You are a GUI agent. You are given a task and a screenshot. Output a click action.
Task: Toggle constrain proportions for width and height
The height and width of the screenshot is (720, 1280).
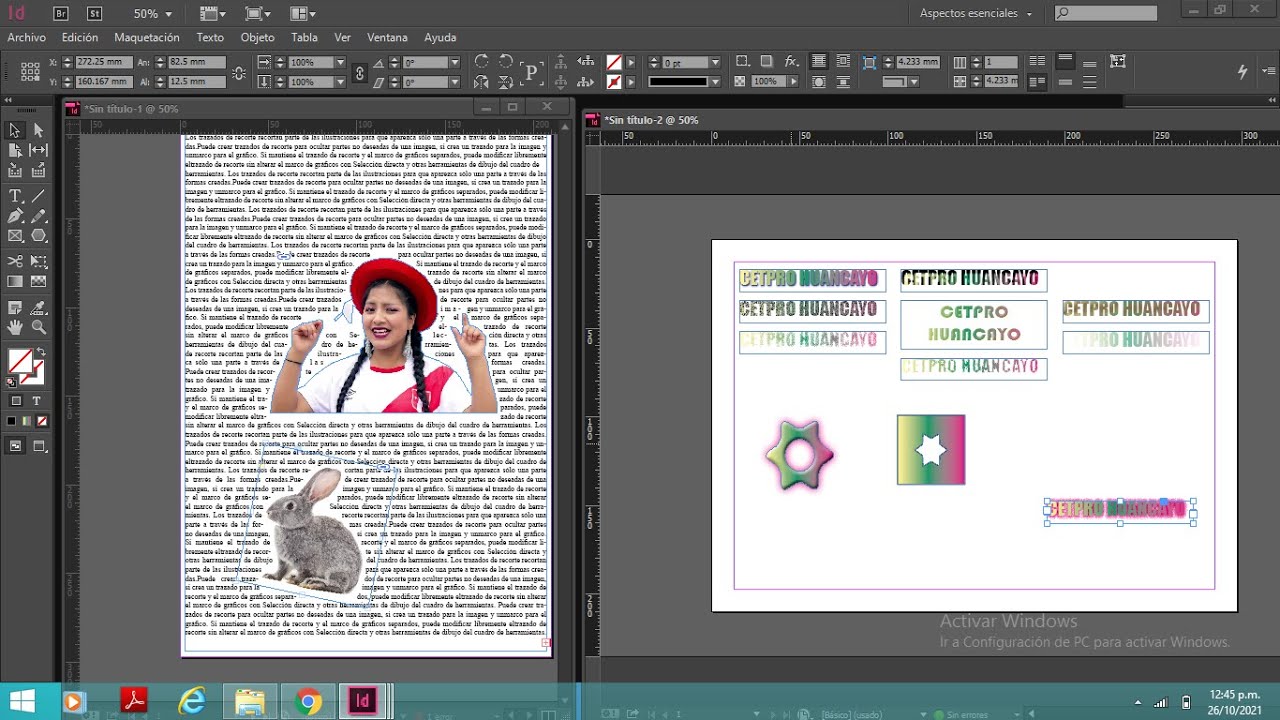click(x=239, y=72)
